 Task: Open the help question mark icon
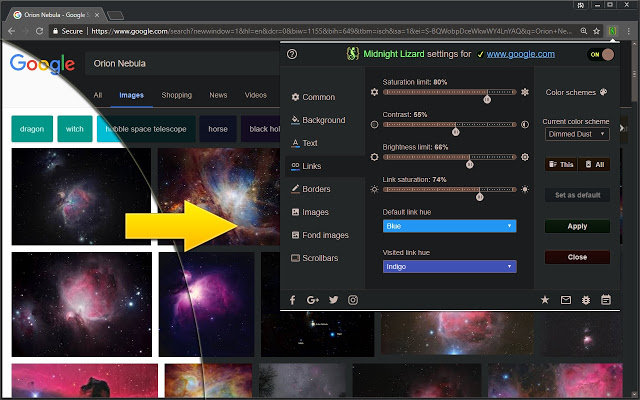pos(292,54)
